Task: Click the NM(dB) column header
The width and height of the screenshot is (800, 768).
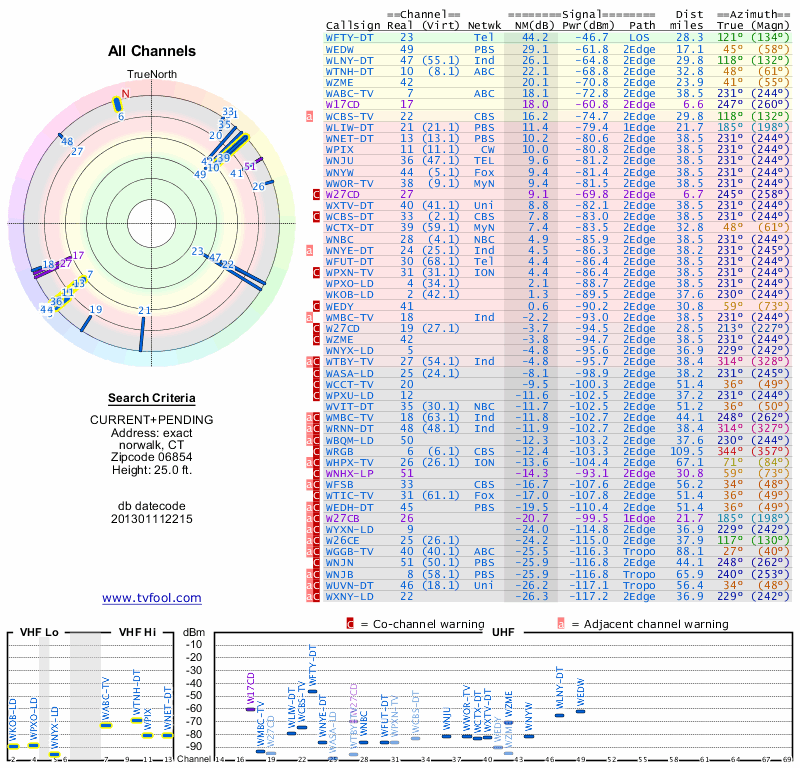Action: click(x=529, y=24)
